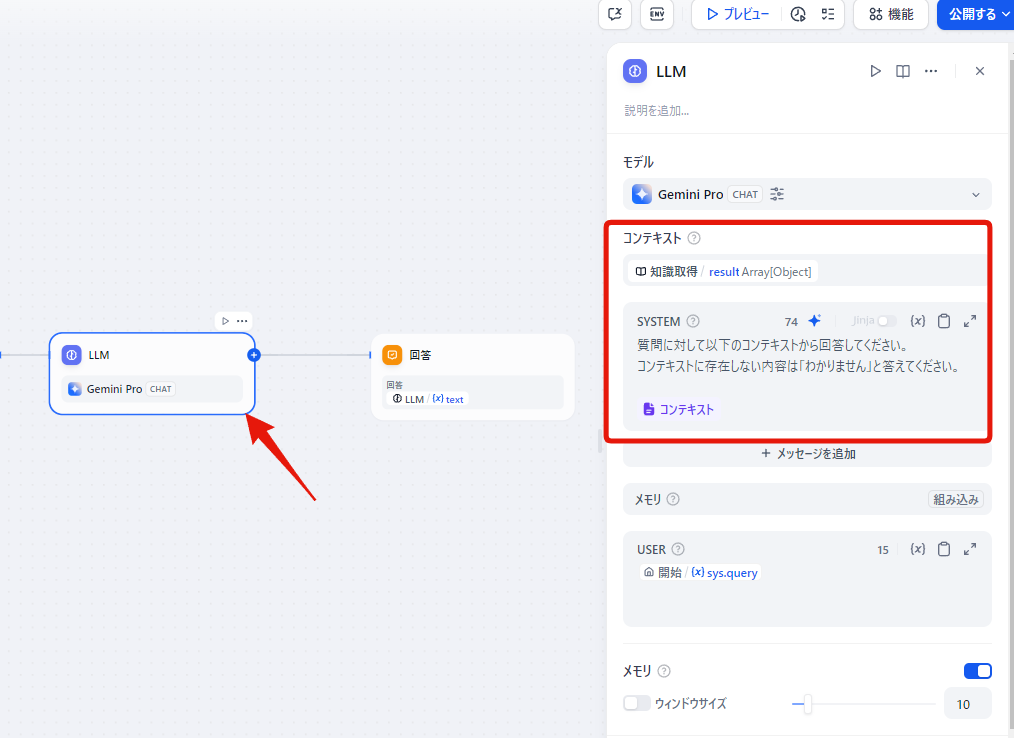Insert variable in USER prompt
The width and height of the screenshot is (1014, 738).
(x=917, y=549)
